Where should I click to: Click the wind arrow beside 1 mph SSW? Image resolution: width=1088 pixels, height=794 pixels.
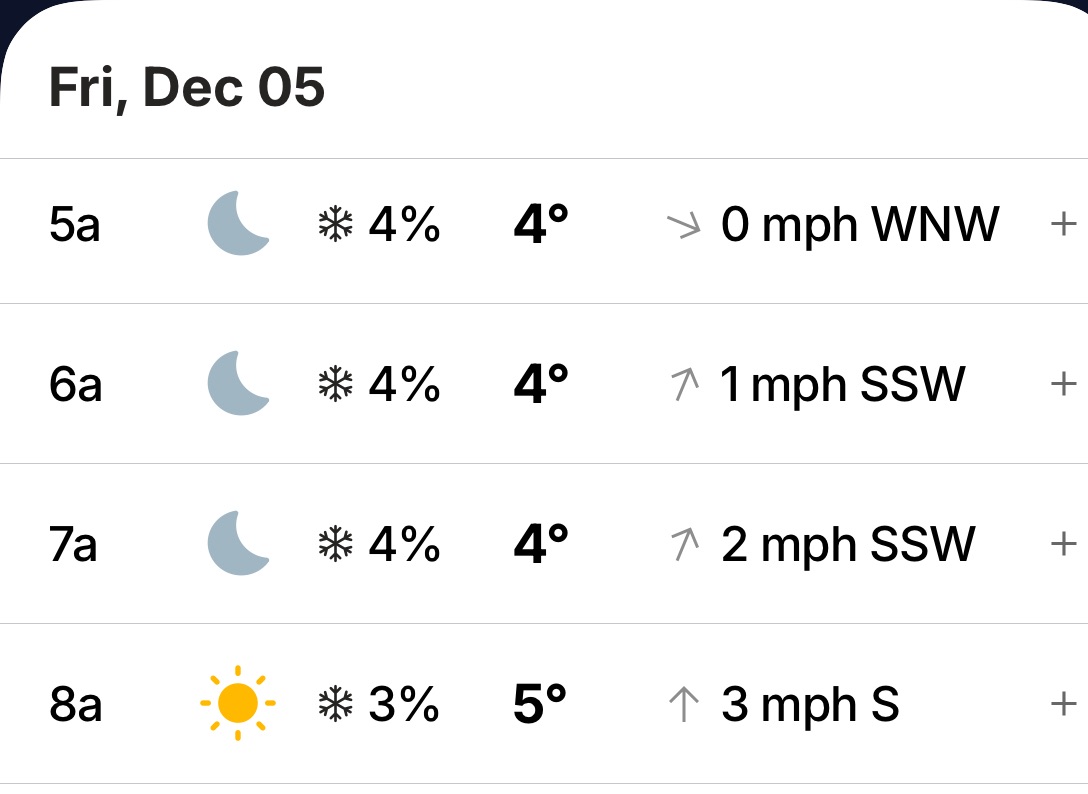[x=684, y=384]
